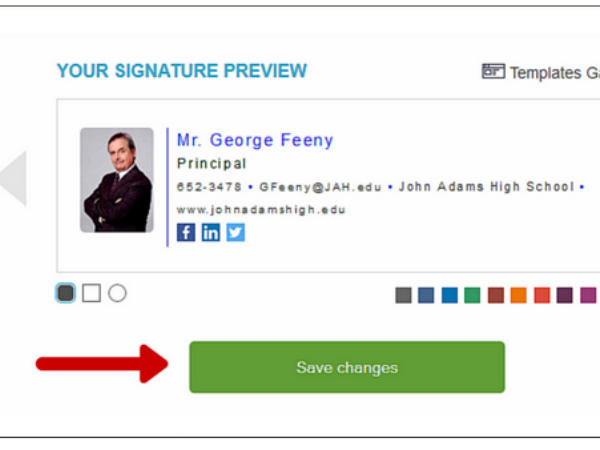This screenshot has height=450, width=600.
Task: Click the LinkedIn icon in the signature
Action: coord(211,232)
